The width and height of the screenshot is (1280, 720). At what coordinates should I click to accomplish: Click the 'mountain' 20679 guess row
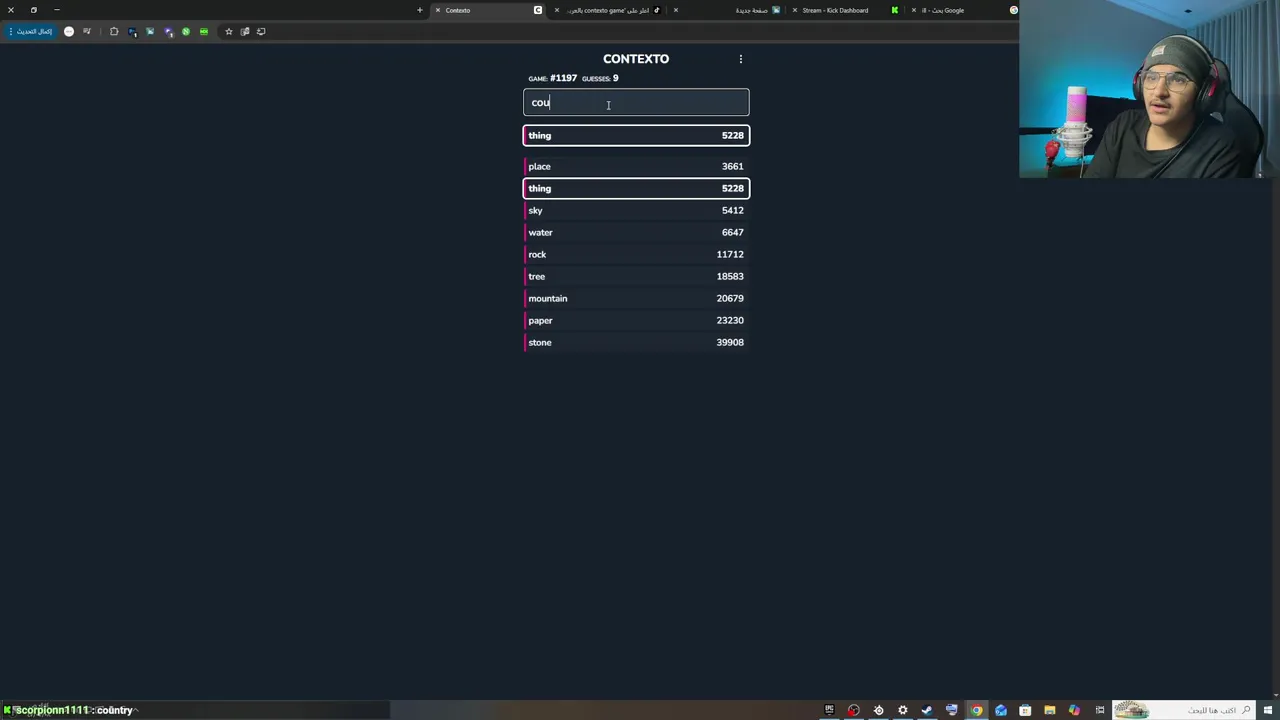pyautogui.click(x=636, y=298)
